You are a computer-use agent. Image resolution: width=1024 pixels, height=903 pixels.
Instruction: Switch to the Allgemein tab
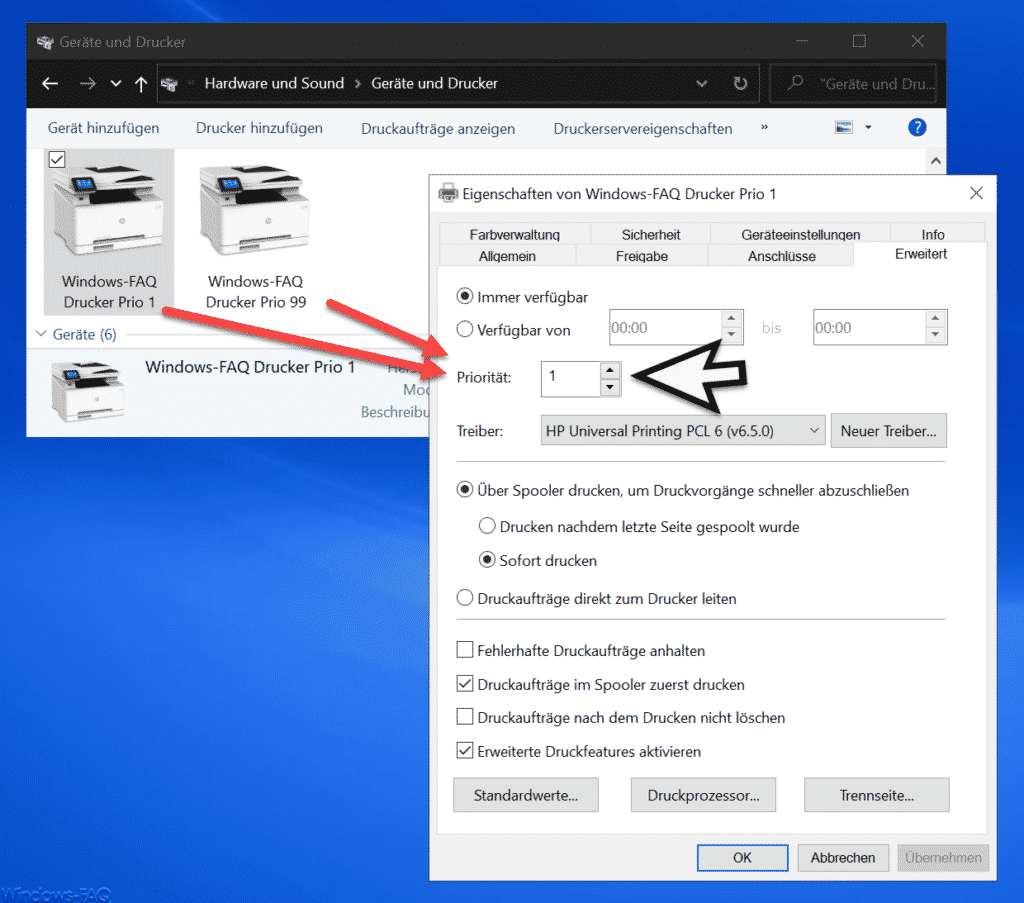point(507,255)
